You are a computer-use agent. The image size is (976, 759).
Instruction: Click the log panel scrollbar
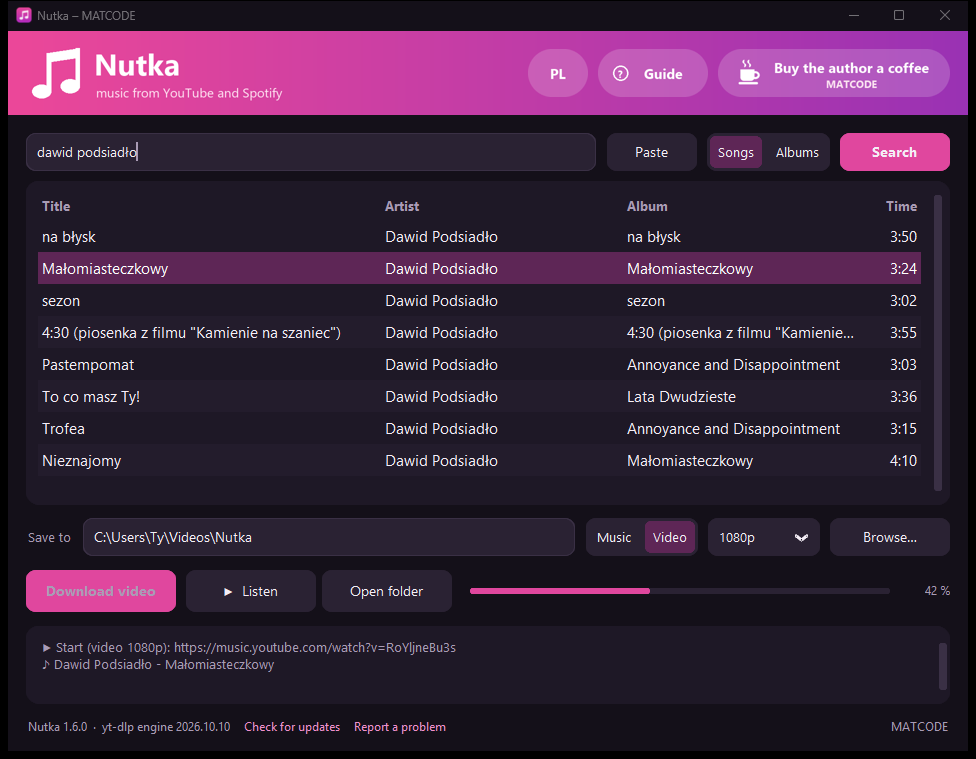(x=942, y=666)
